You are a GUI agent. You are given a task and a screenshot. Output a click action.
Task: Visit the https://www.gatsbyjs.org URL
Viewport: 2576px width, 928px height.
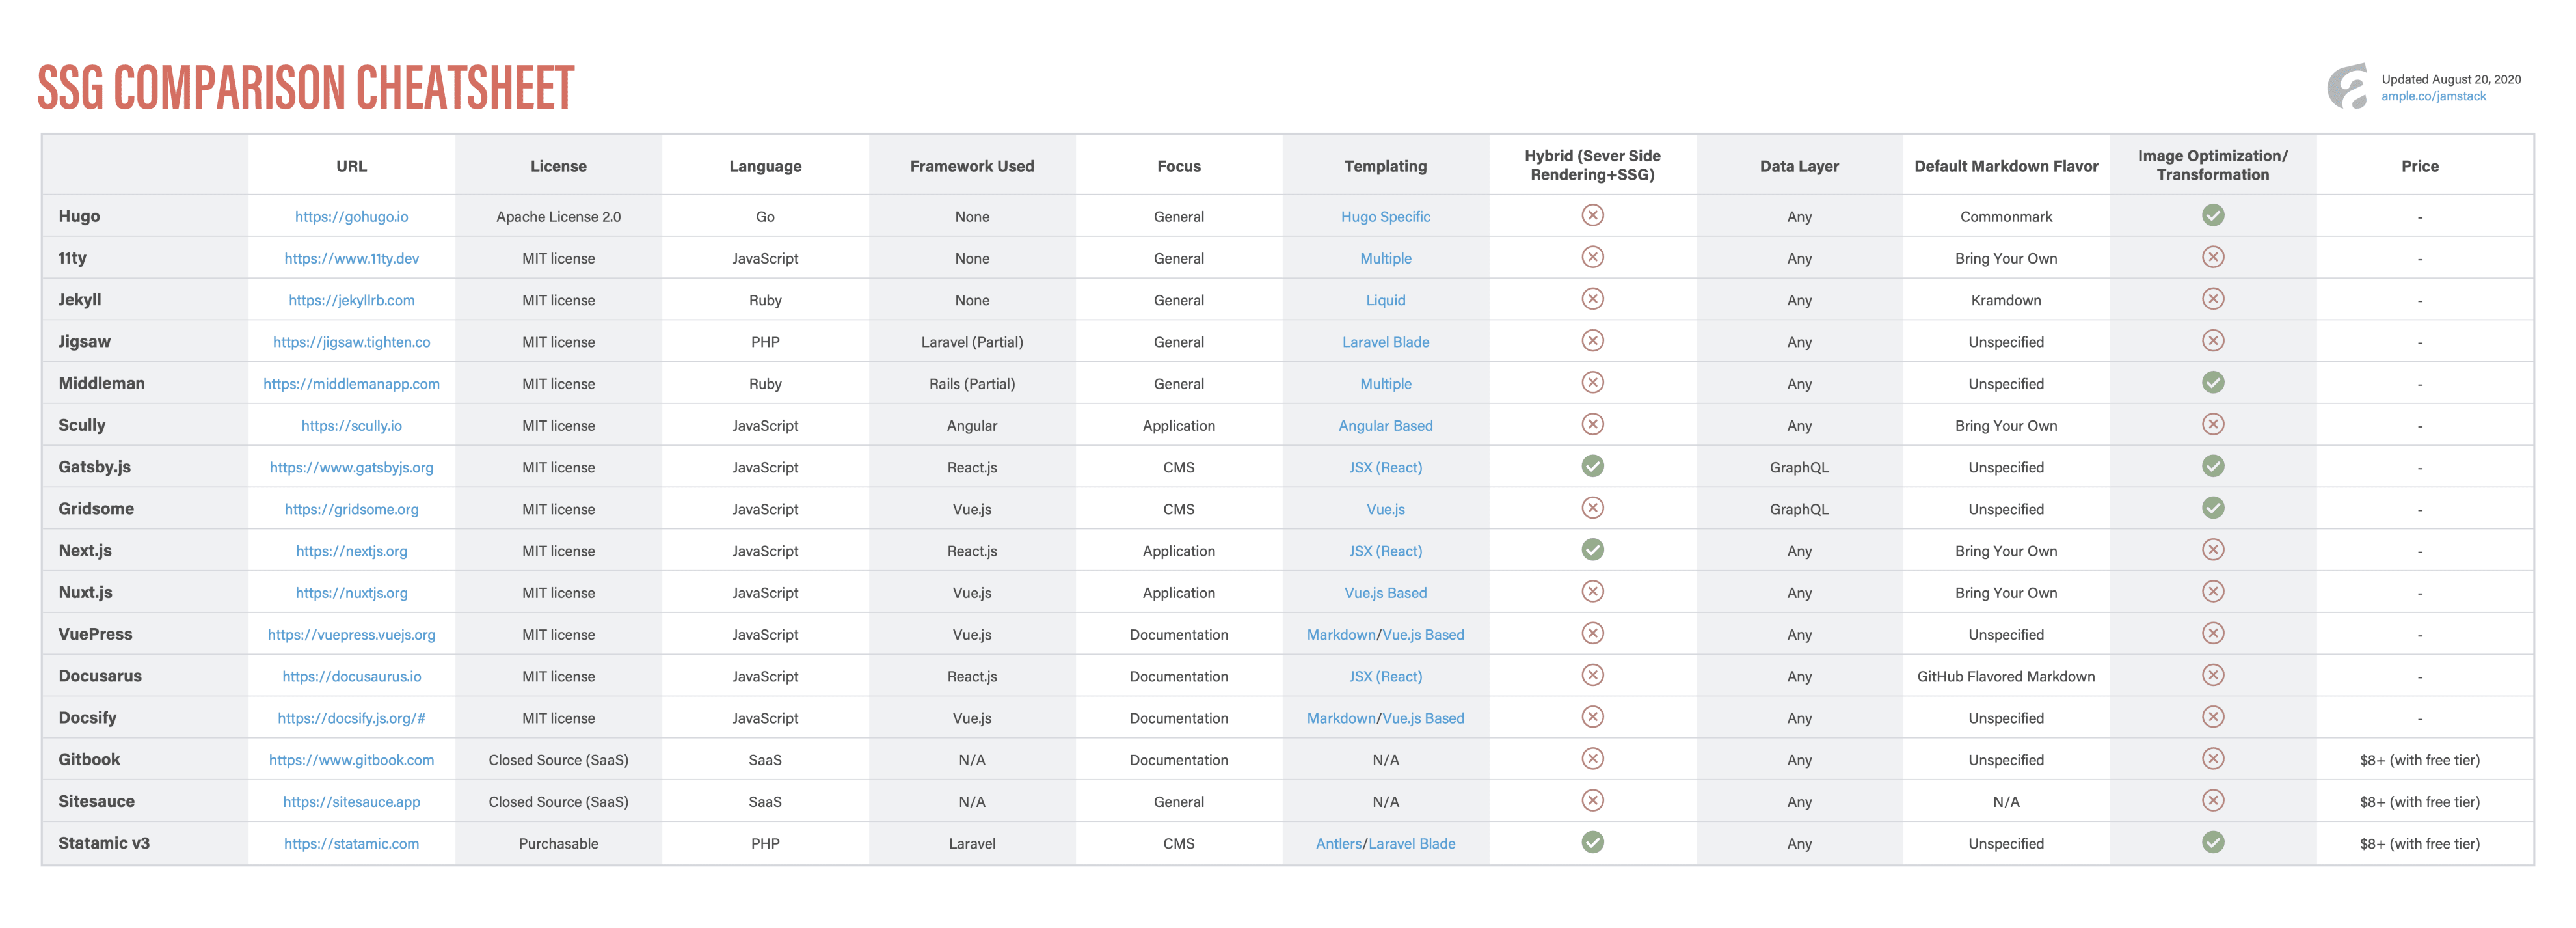[x=351, y=468]
